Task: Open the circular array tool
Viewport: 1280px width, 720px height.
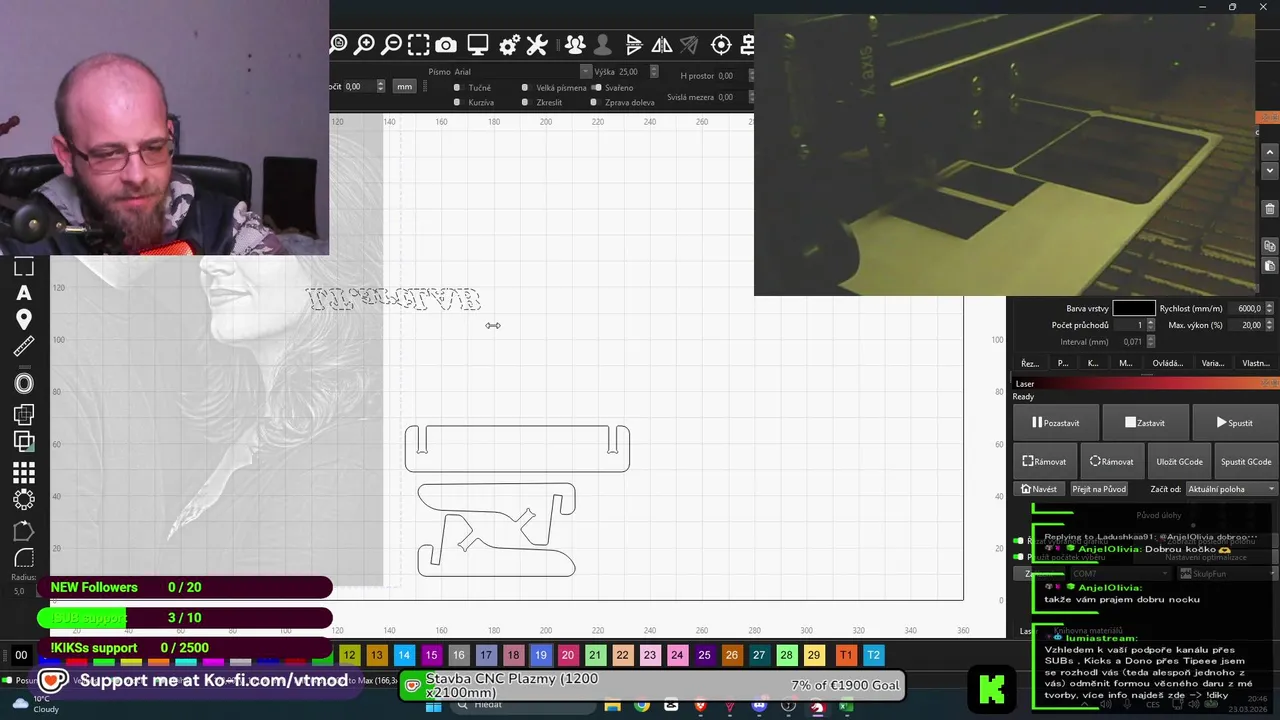Action: (24, 499)
